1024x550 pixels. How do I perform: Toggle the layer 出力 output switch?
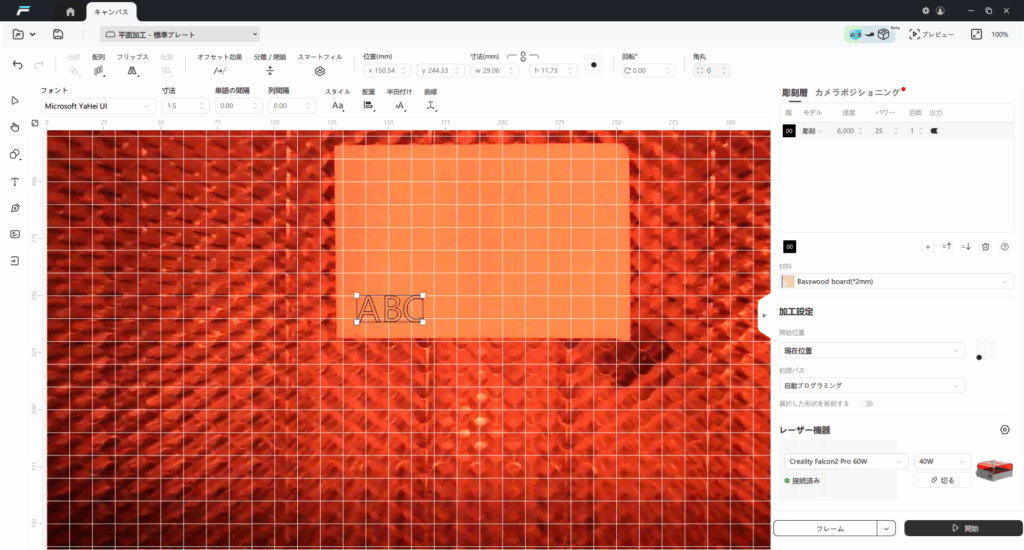click(935, 131)
